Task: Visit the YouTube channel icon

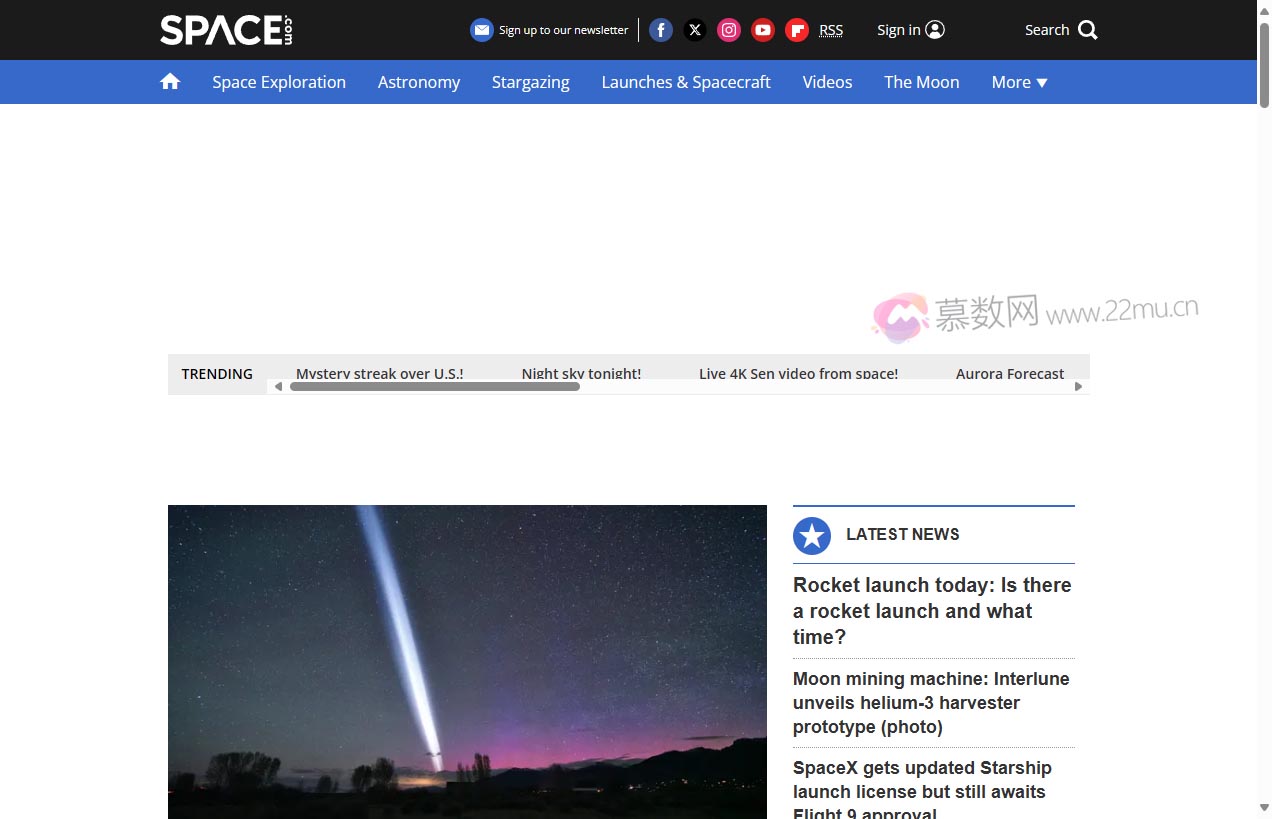Action: (762, 29)
